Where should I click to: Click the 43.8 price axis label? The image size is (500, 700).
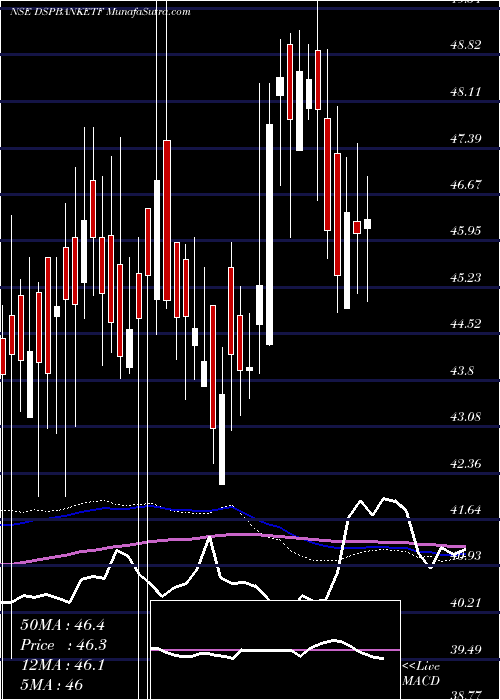click(463, 371)
